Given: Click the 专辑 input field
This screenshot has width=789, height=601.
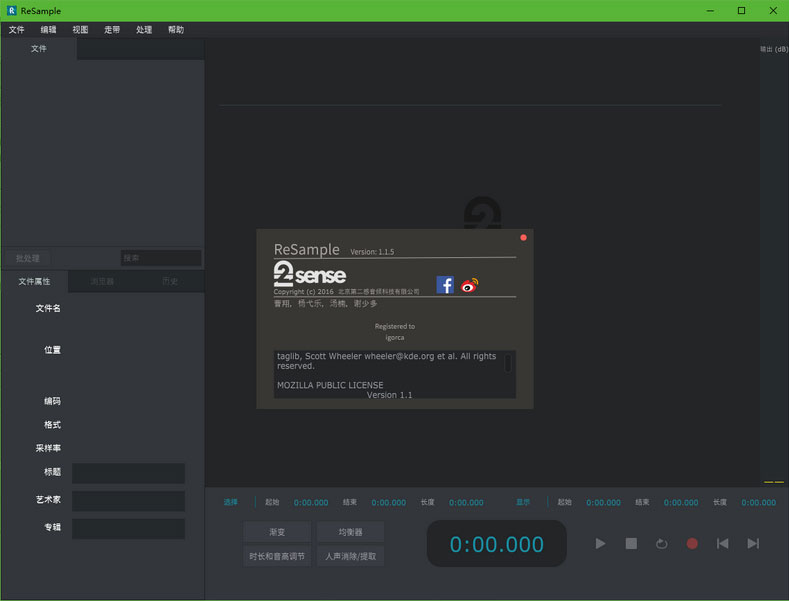Looking at the screenshot, I should (128, 529).
